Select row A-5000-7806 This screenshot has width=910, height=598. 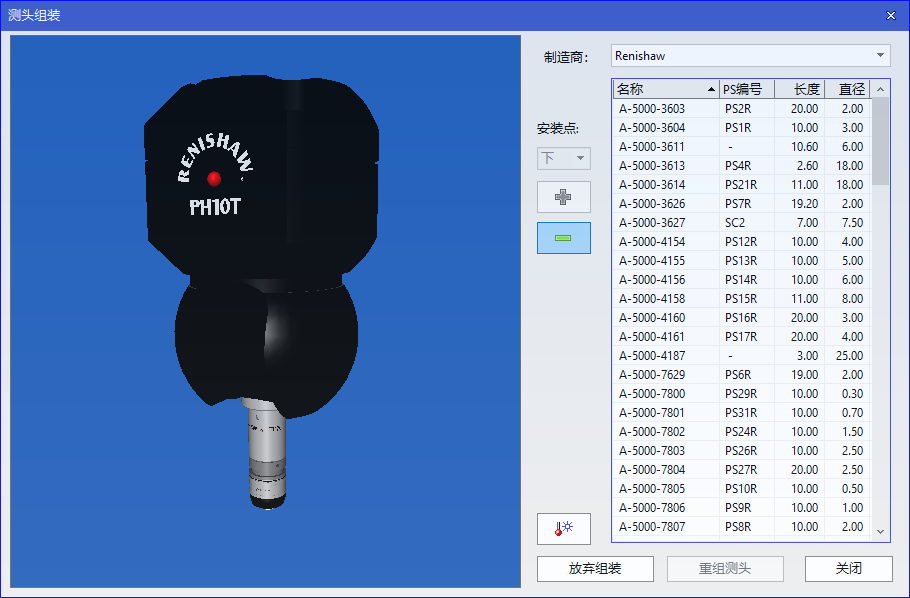click(x=742, y=508)
